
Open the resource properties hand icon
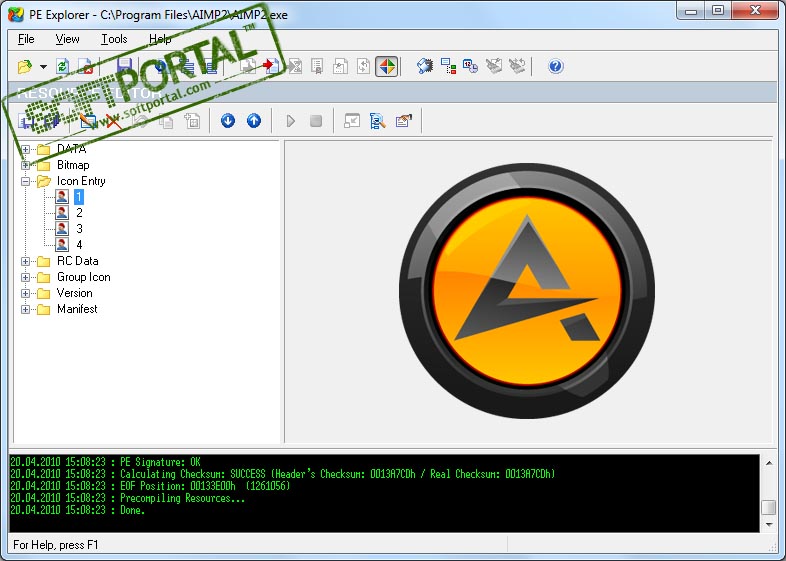[404, 121]
